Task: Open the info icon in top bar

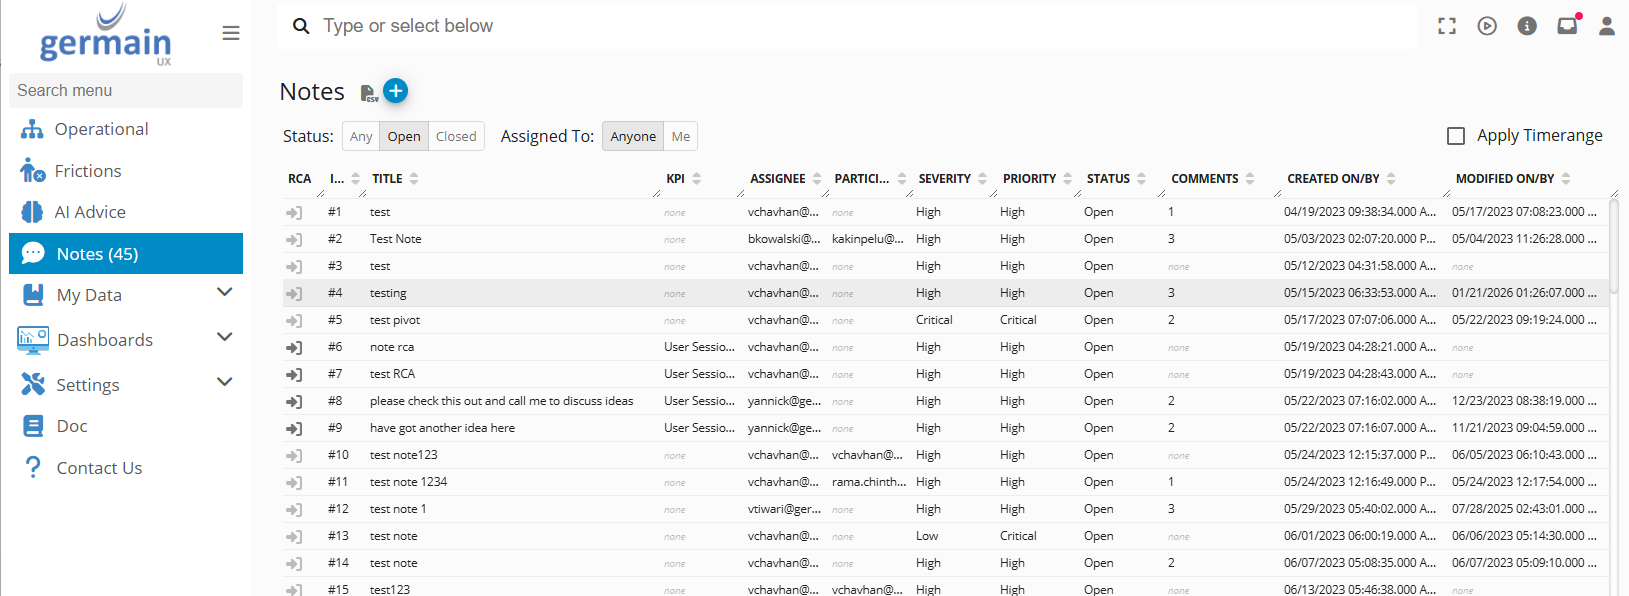Action: 1527,26
